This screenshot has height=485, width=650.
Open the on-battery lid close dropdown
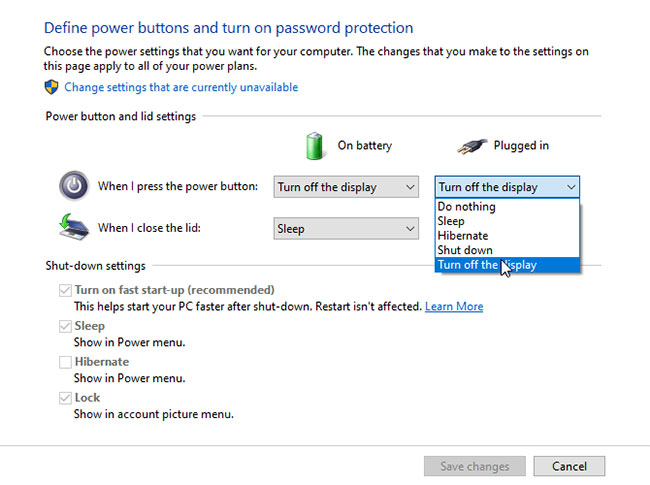tap(346, 229)
